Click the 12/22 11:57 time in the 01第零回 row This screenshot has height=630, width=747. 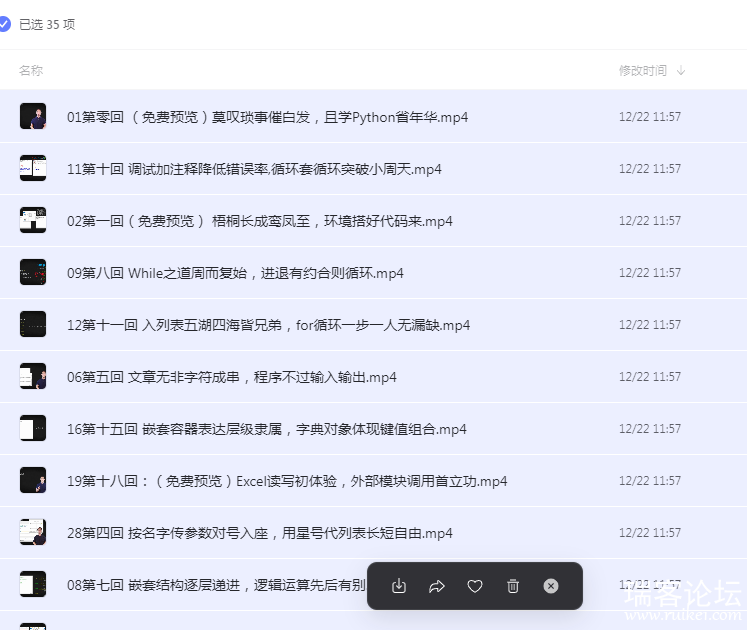tap(650, 117)
